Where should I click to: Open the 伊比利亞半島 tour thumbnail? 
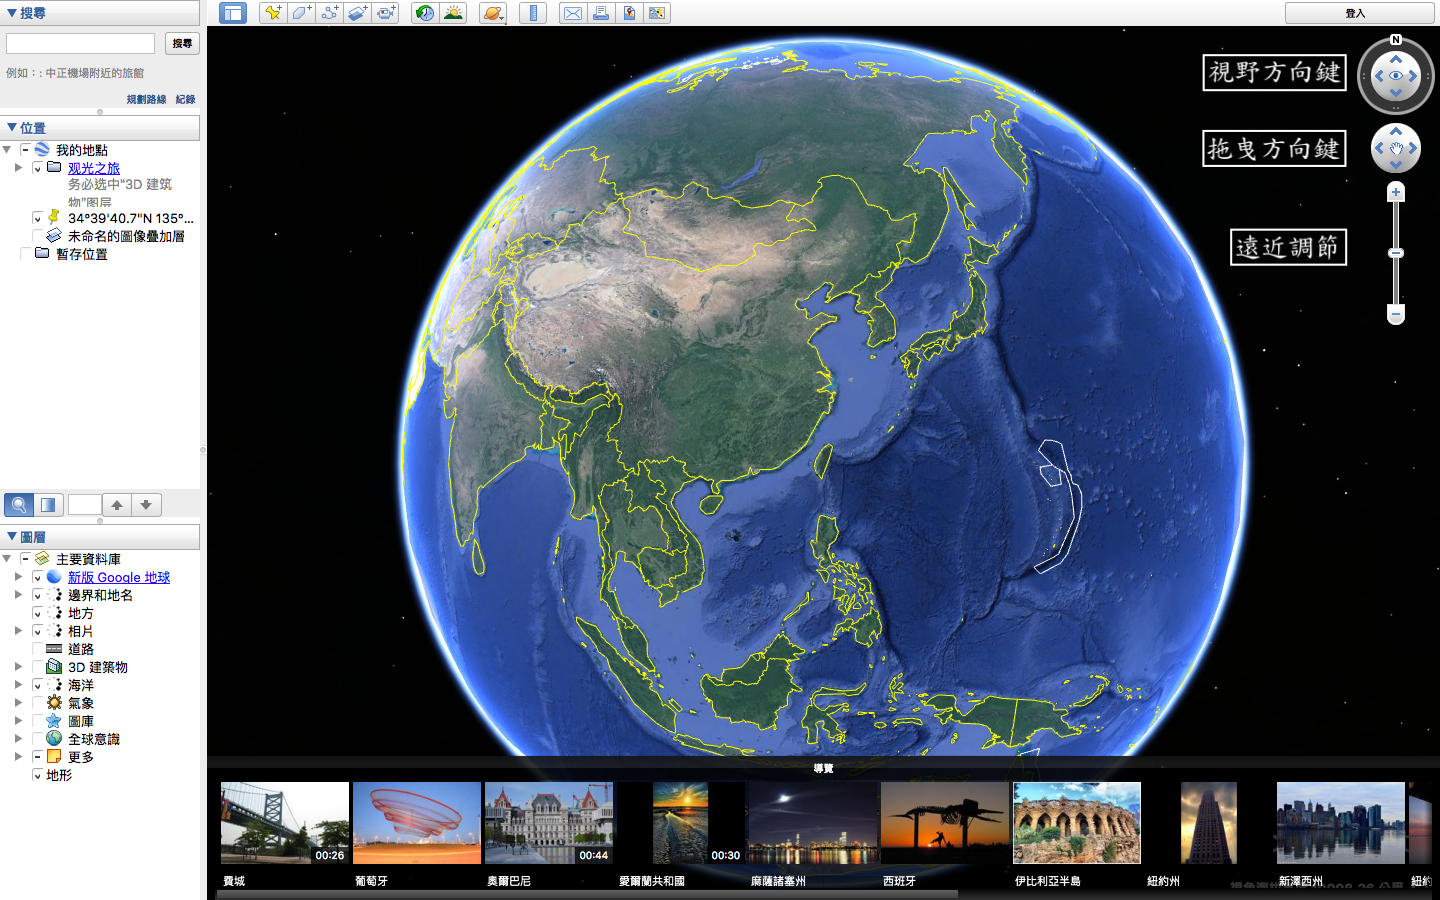[1077, 823]
